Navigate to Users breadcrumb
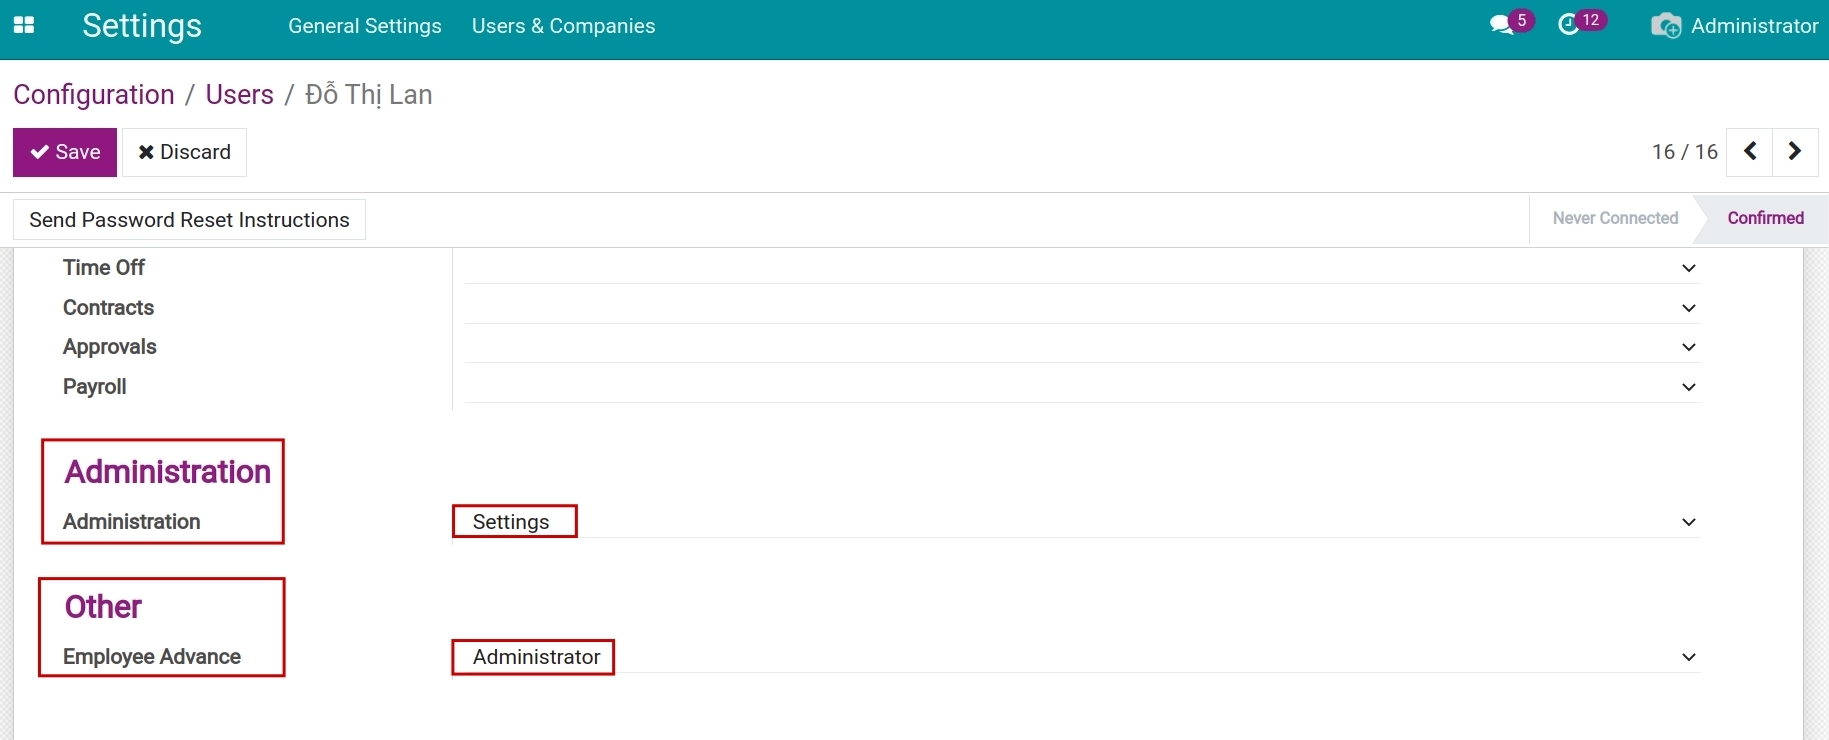The height and width of the screenshot is (740, 1829). (239, 95)
